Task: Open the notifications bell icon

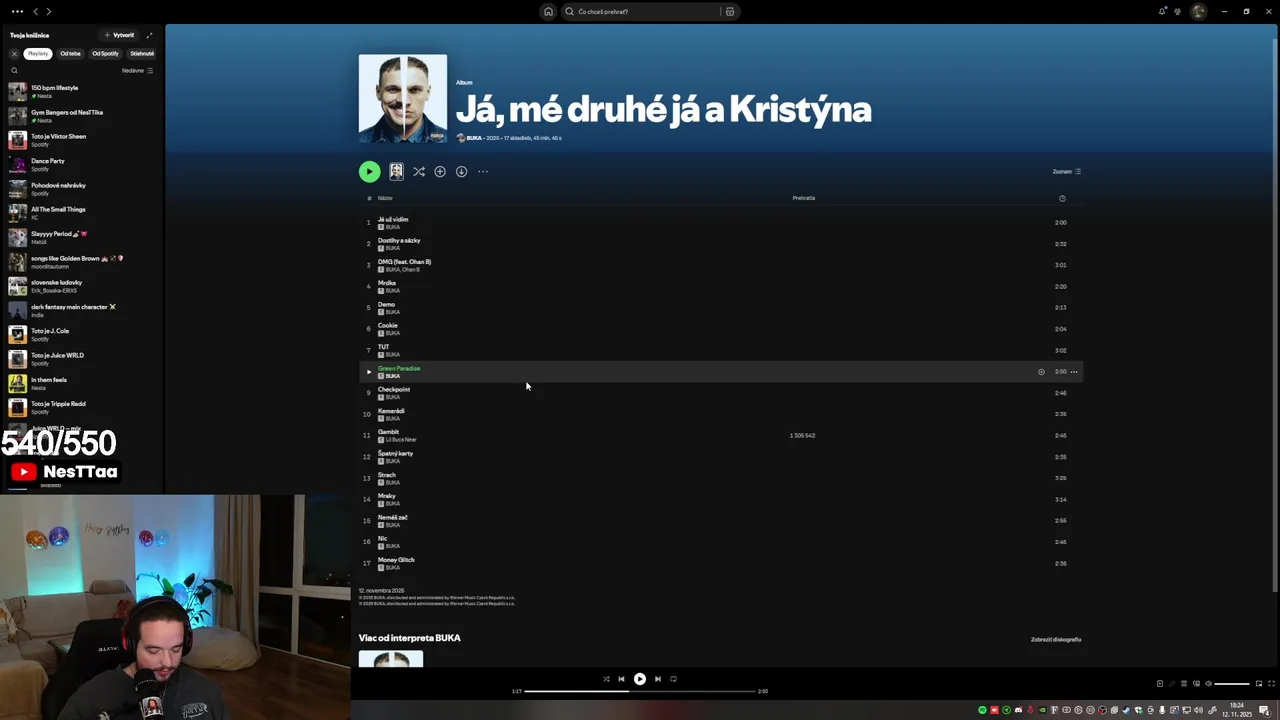Action: click(x=1162, y=11)
